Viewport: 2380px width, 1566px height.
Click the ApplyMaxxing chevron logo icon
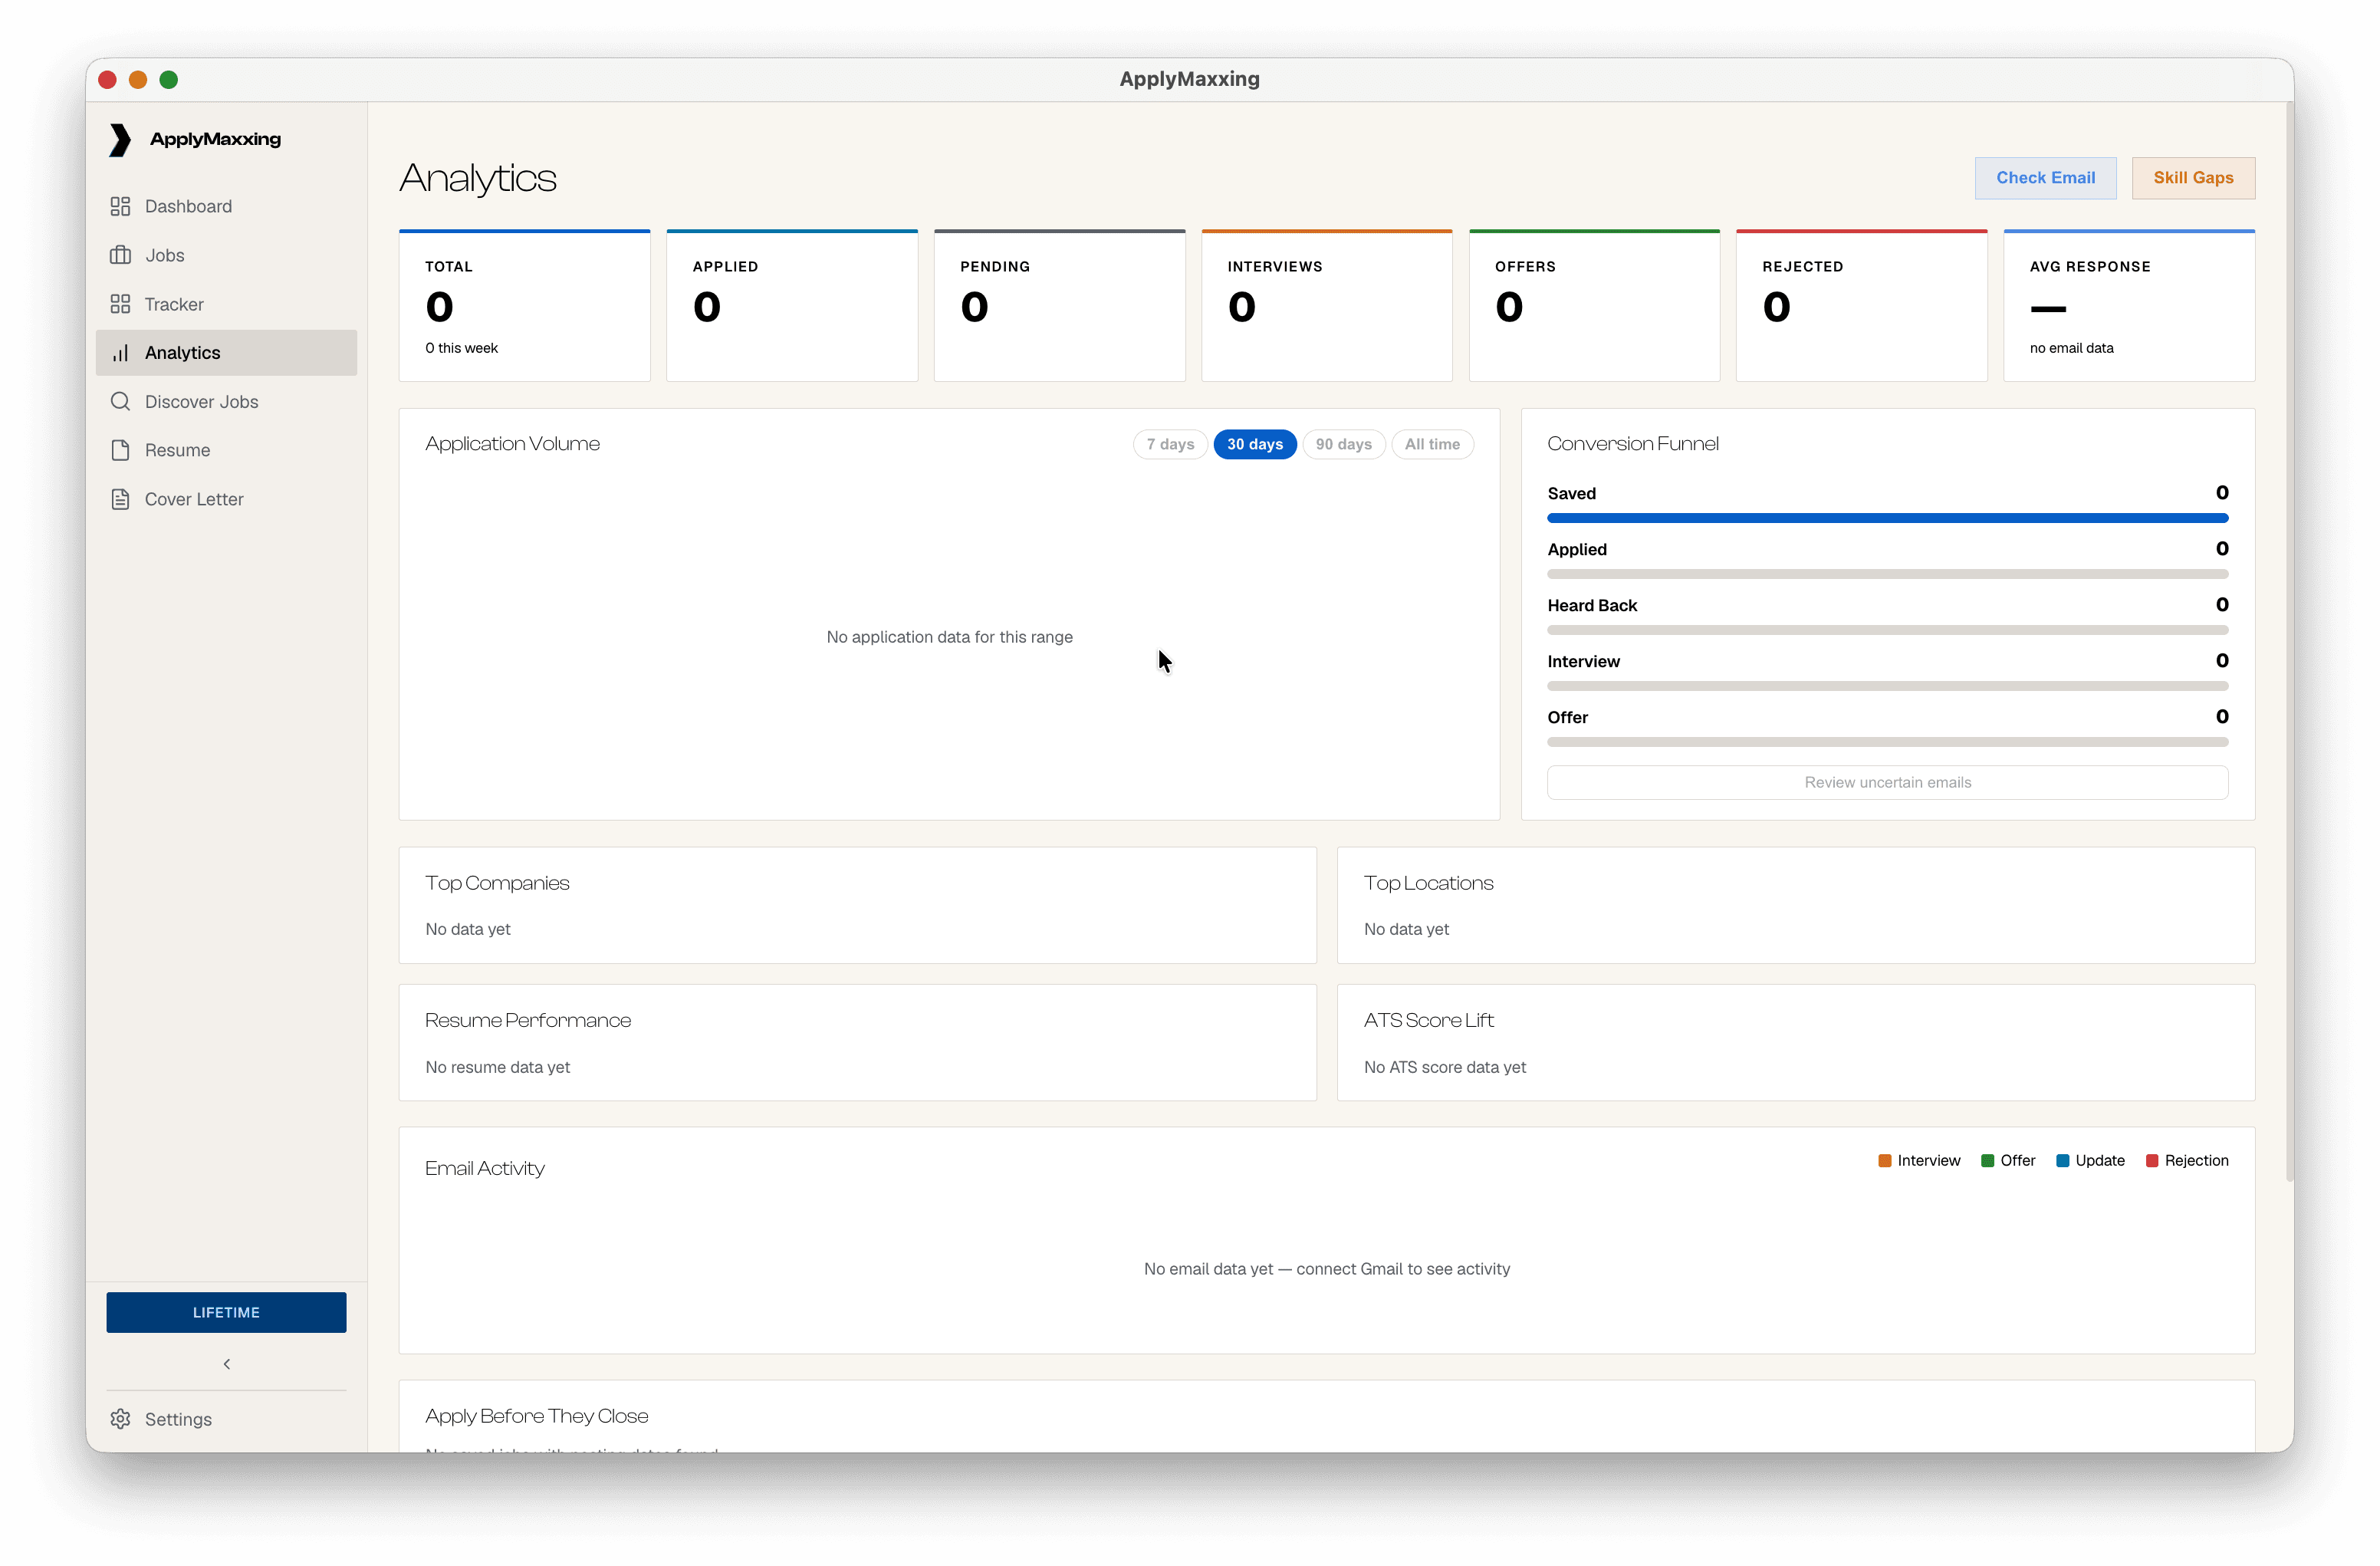coord(120,140)
